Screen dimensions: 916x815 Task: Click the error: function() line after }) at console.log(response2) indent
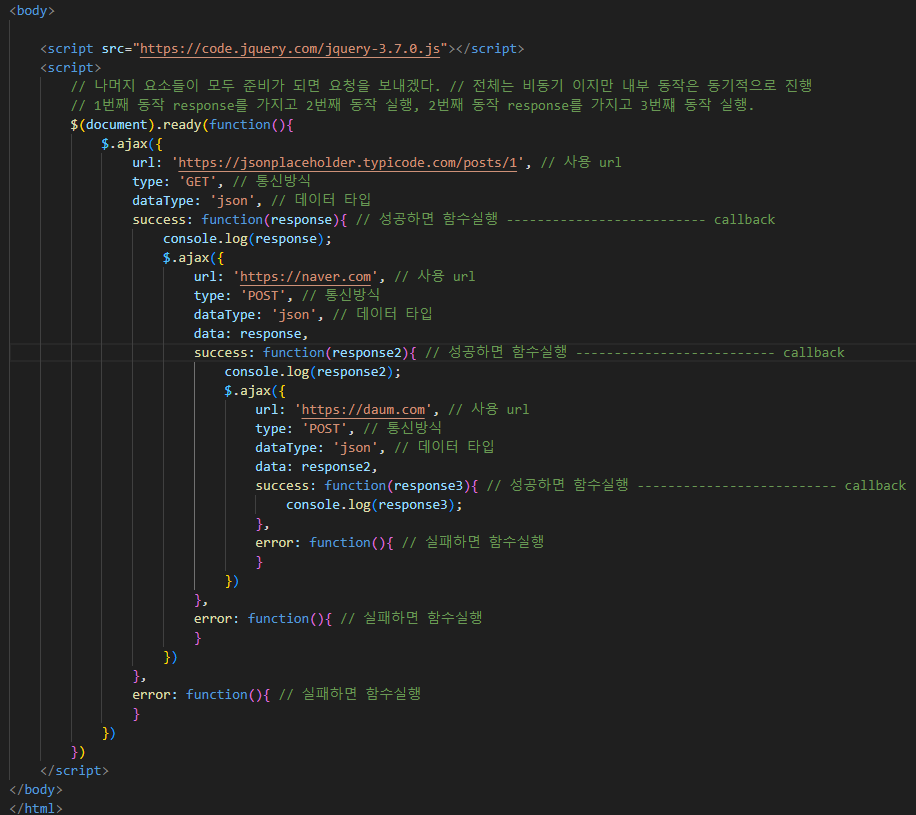338,618
